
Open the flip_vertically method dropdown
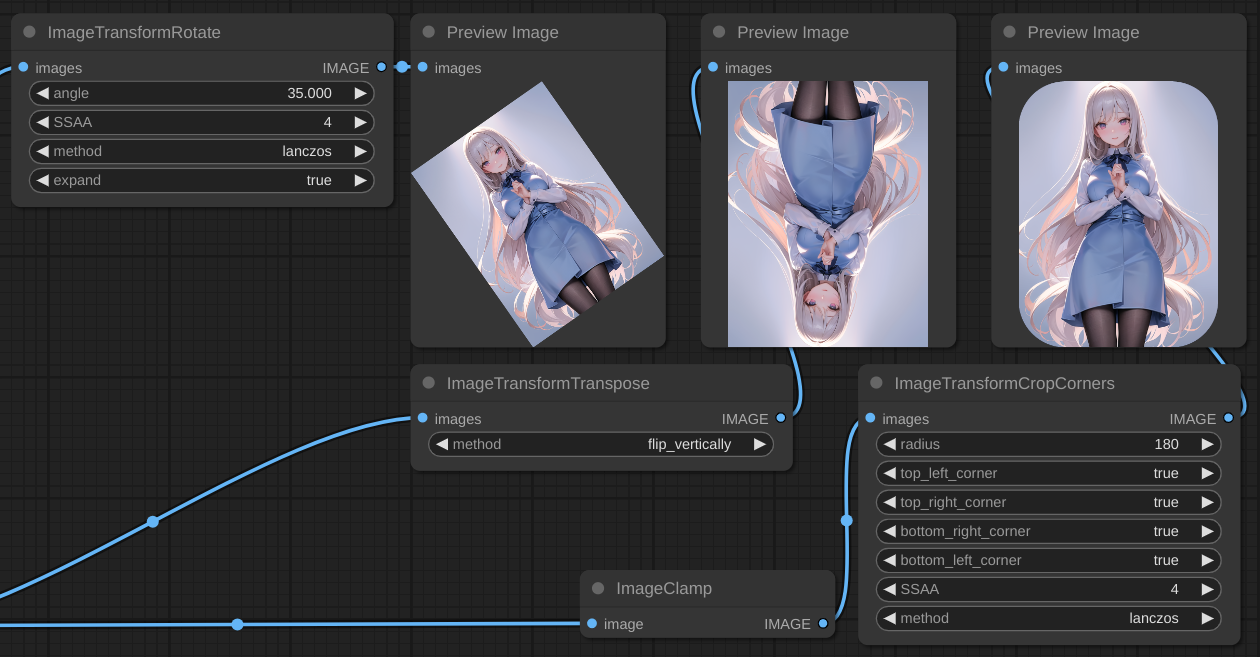coord(601,444)
